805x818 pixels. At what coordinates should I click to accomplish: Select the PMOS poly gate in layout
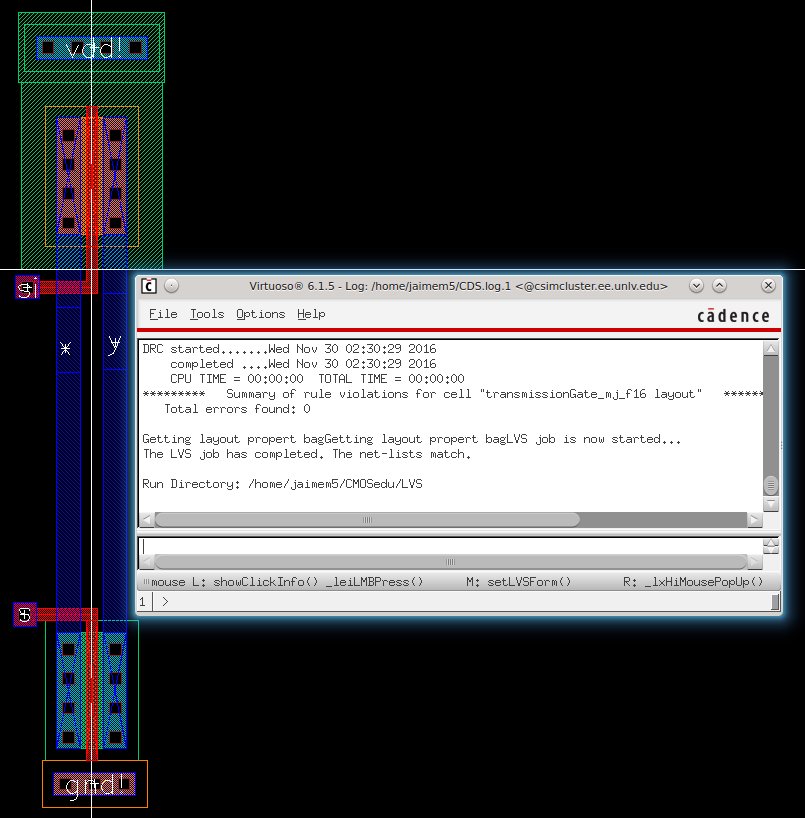(x=92, y=176)
